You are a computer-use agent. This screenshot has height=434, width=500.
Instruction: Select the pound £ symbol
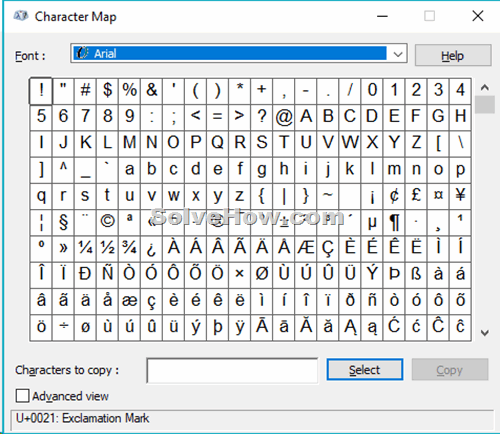tap(416, 196)
